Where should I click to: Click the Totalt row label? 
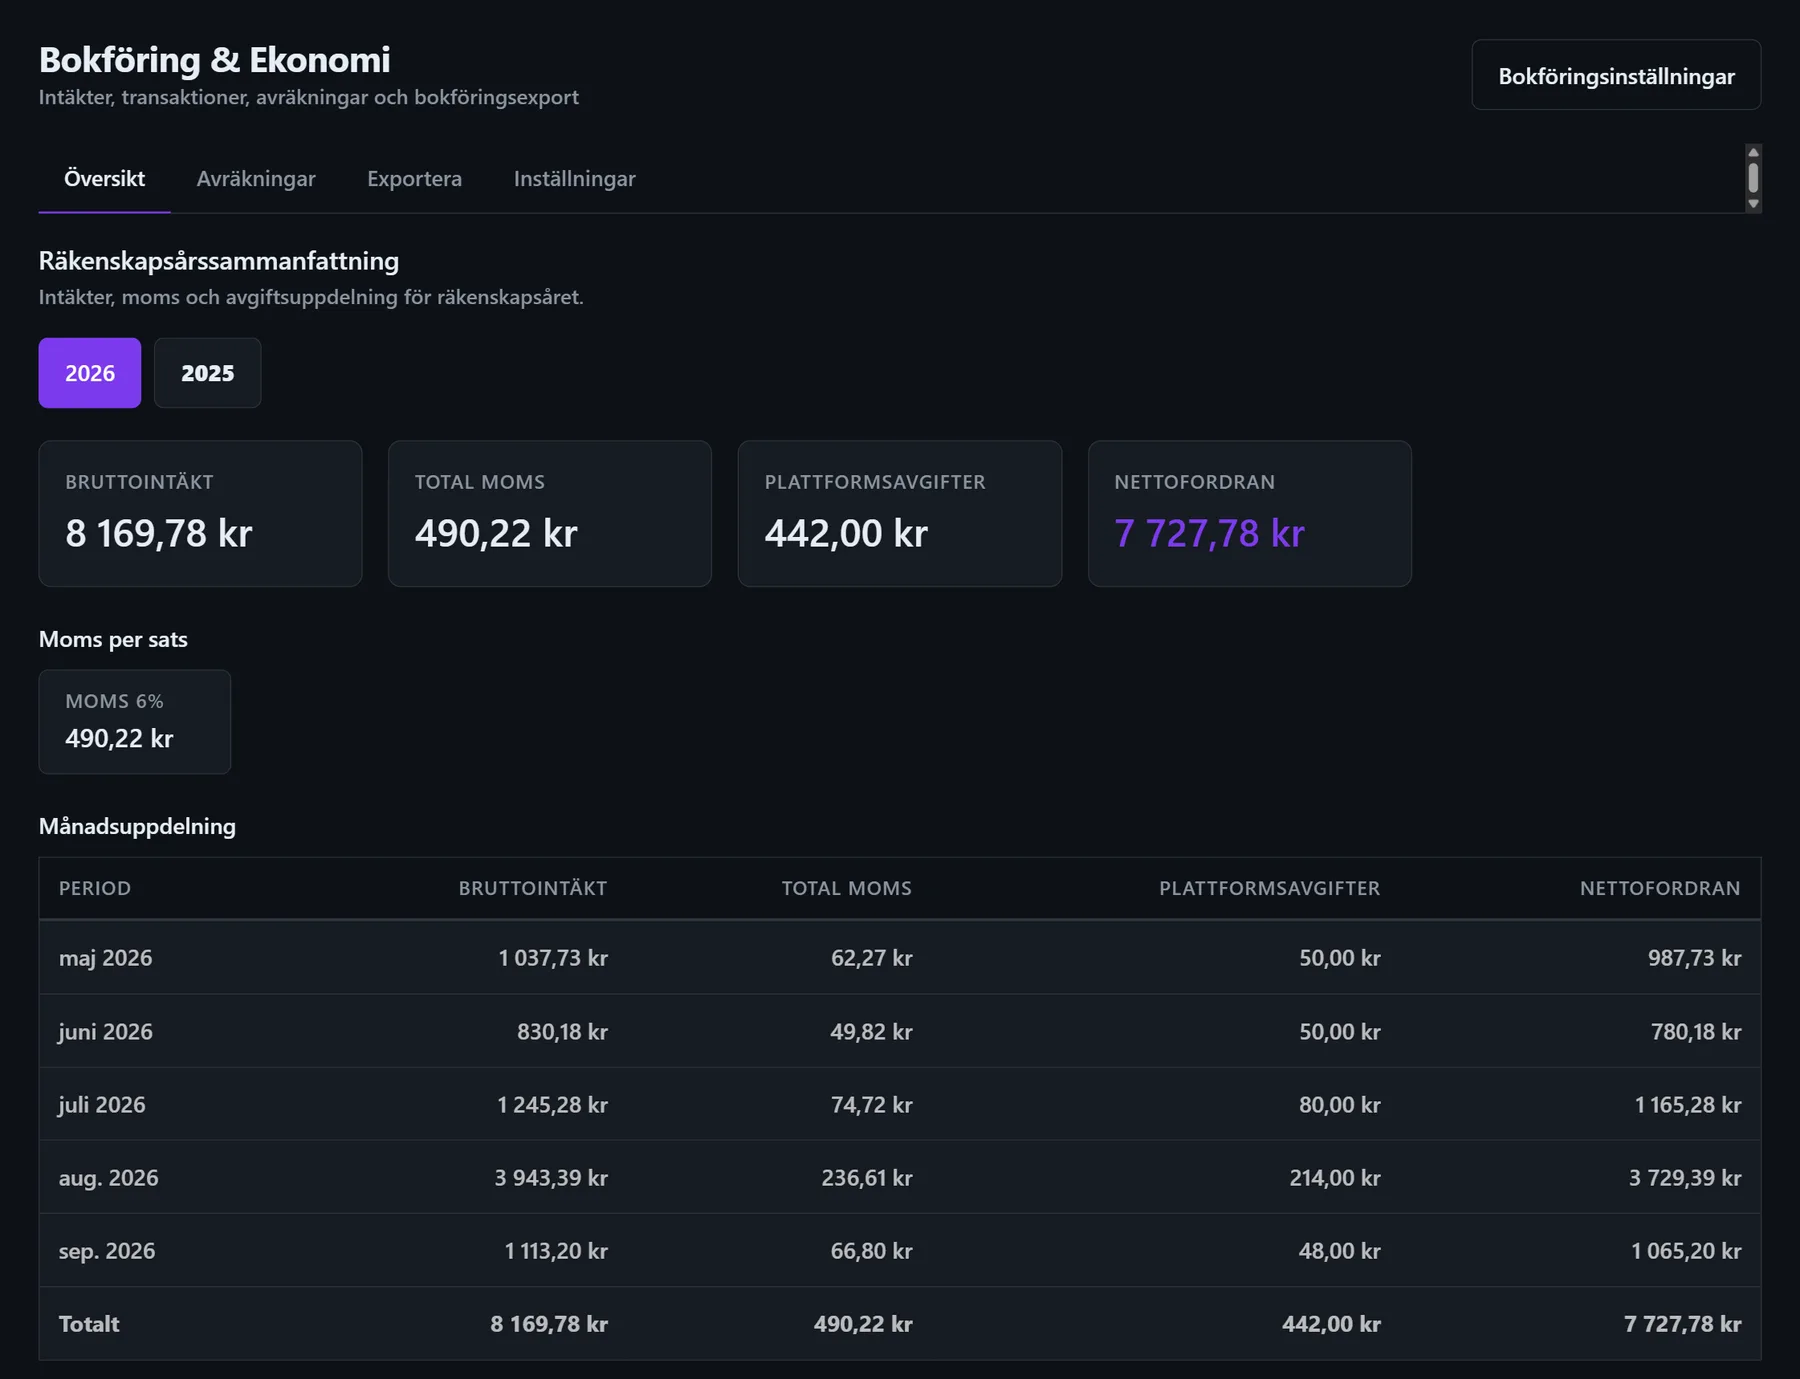click(x=89, y=1324)
